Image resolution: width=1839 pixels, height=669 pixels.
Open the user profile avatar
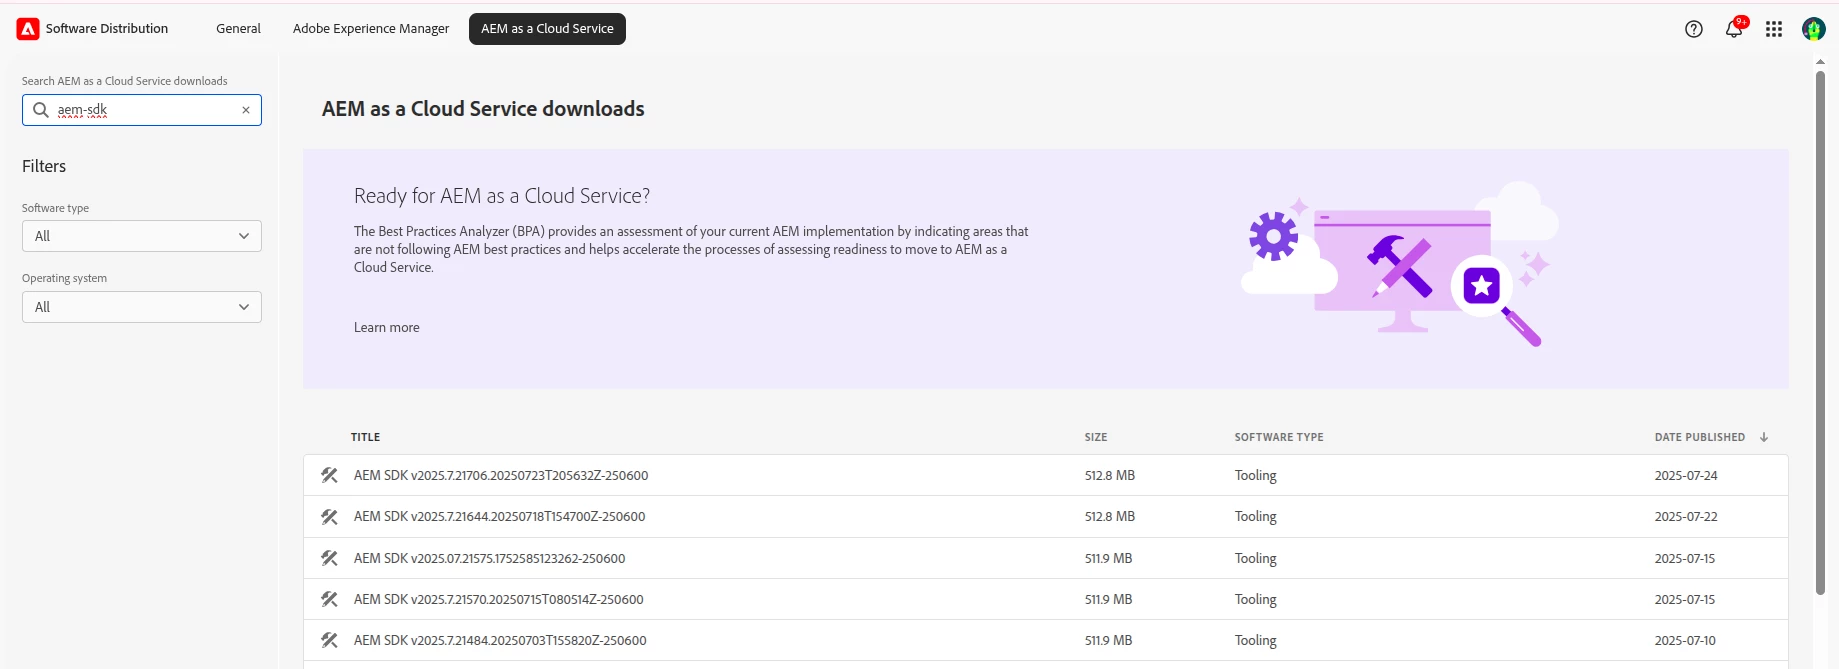coord(1814,29)
